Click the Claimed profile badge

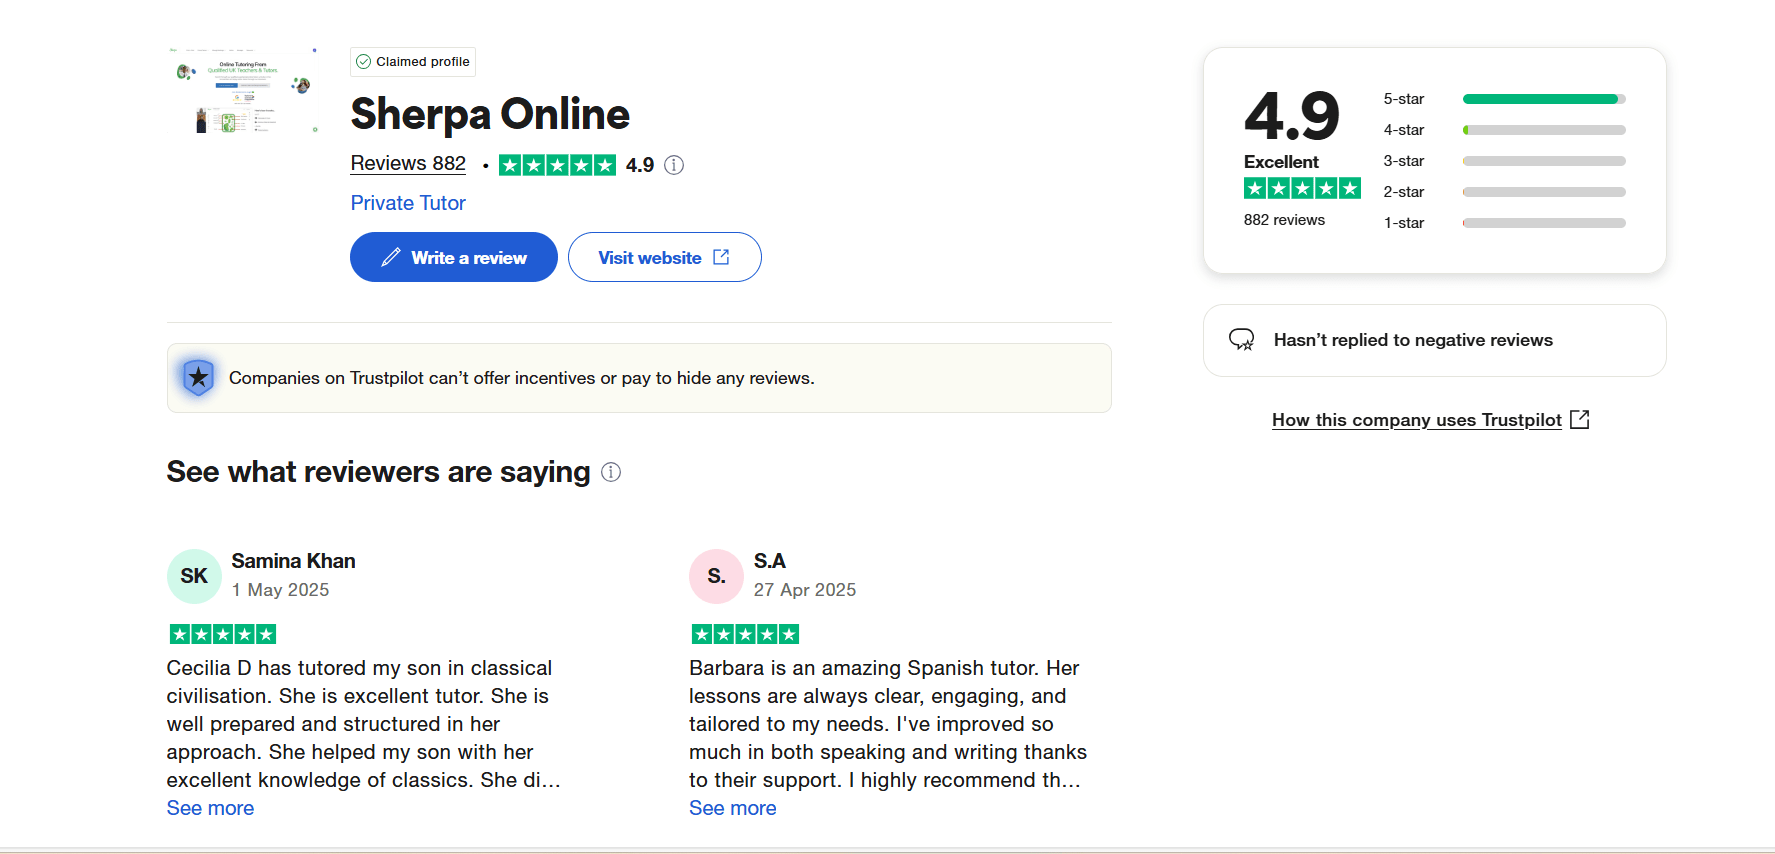pos(413,62)
